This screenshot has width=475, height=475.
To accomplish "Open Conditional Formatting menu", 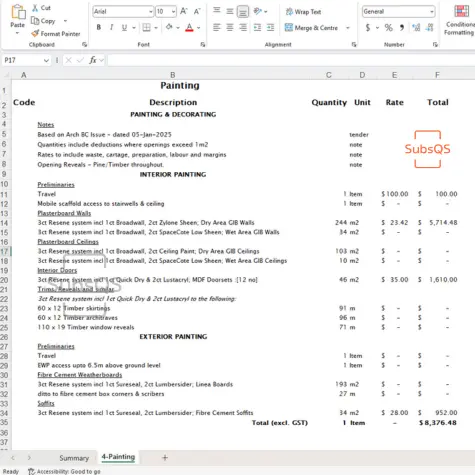I will click(461, 20).
